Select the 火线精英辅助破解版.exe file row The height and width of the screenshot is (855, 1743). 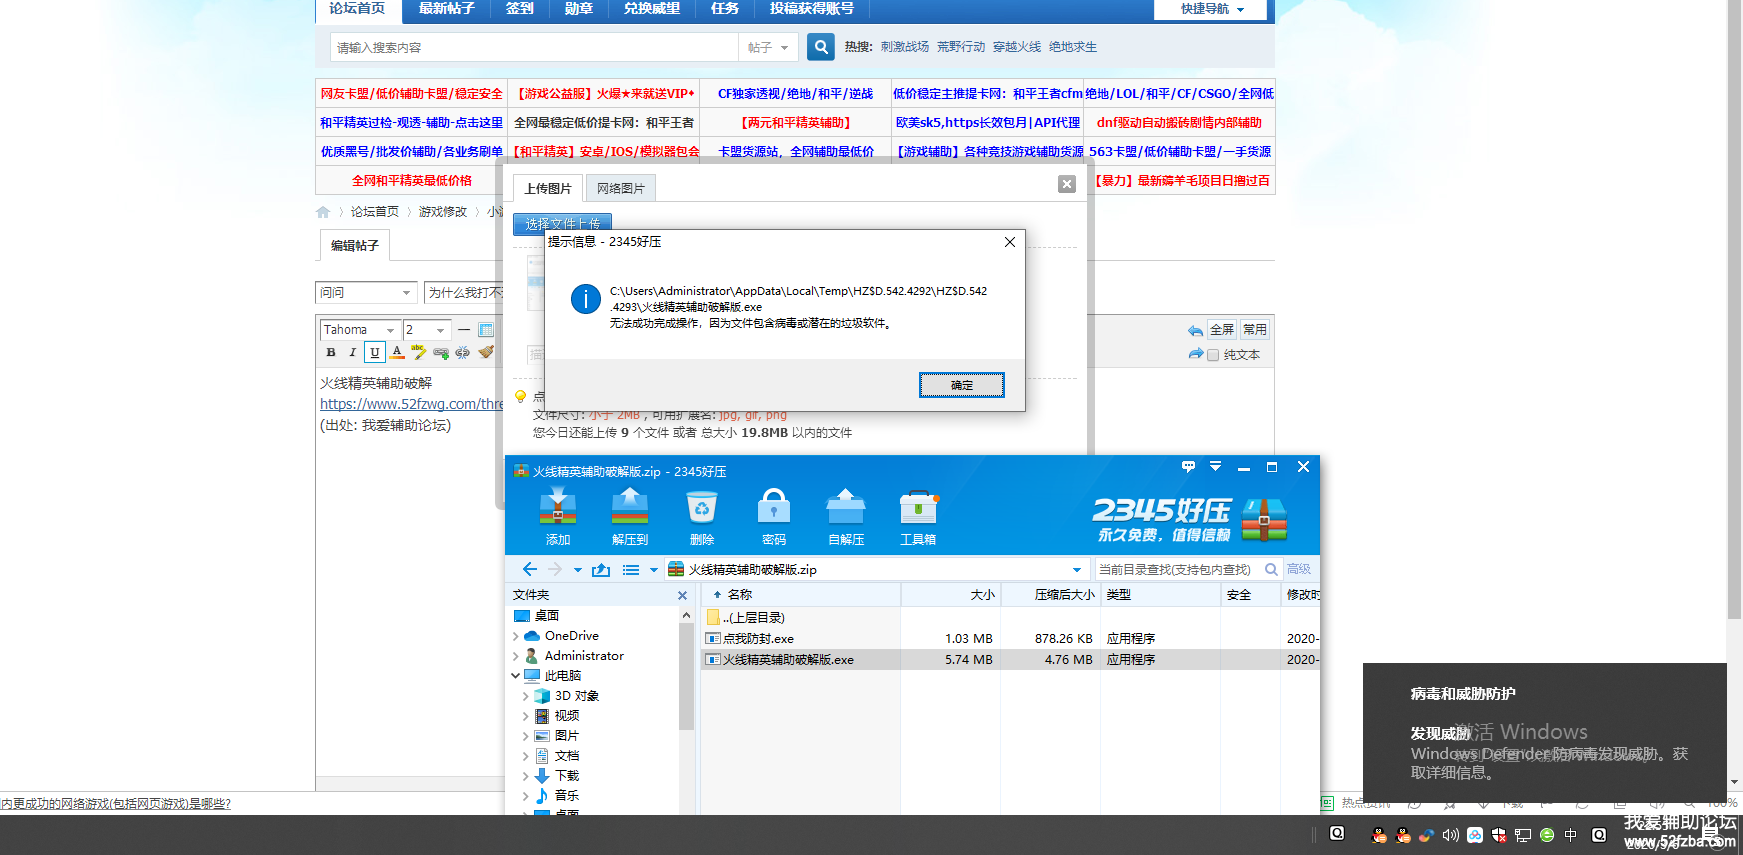(1010, 660)
